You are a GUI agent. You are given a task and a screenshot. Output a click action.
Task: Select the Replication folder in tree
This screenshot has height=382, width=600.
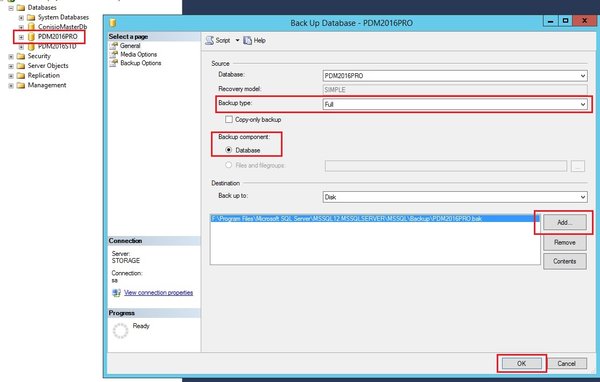(44, 75)
